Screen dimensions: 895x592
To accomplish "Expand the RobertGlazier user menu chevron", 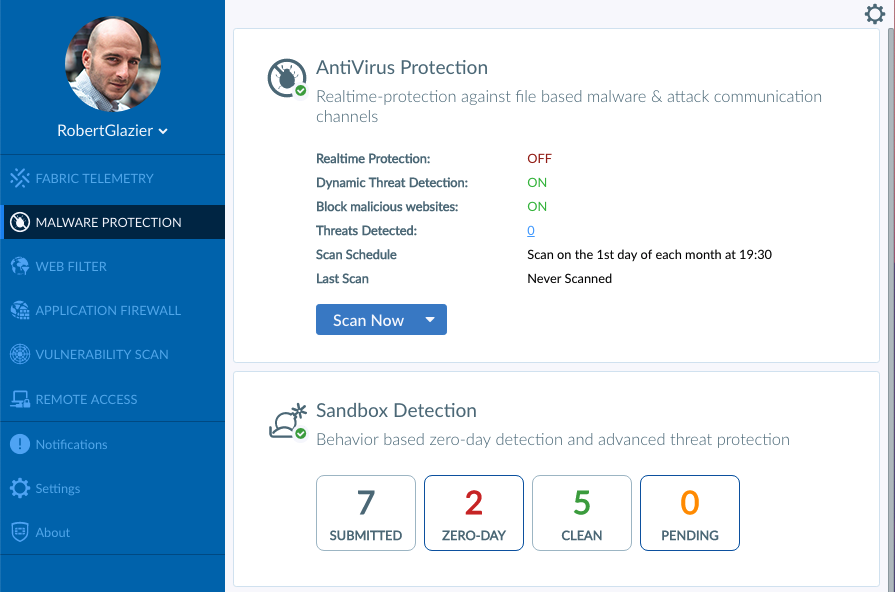I will point(163,131).
